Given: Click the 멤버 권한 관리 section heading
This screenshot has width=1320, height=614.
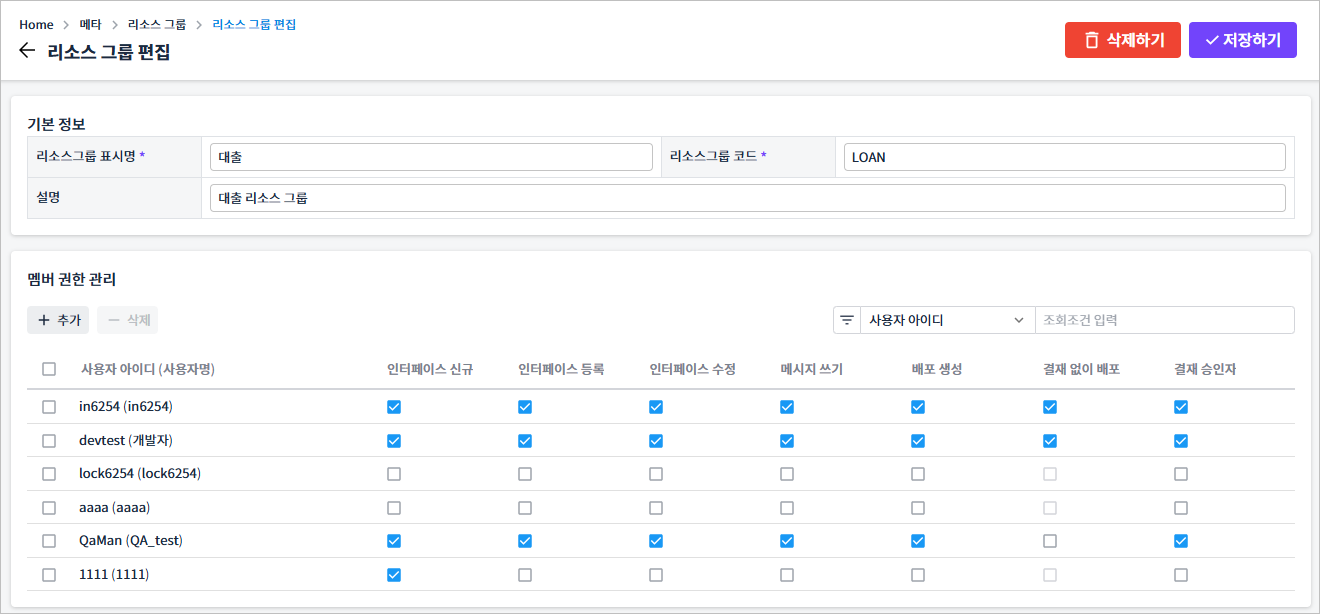Looking at the screenshot, I should 72,279.
